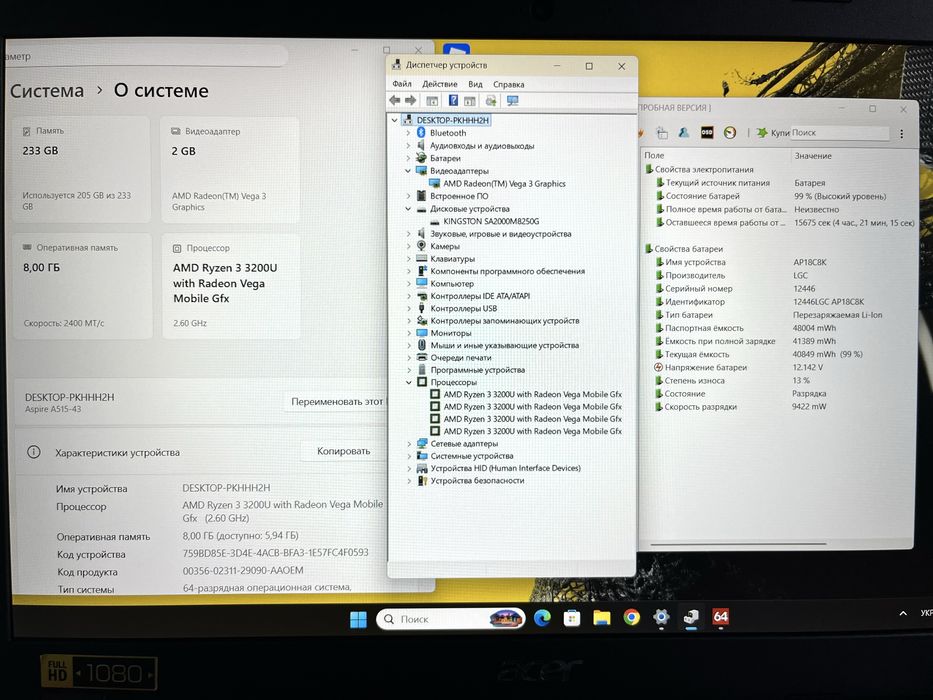Select KINGSTON SA2000M8250G disk

click(491, 221)
